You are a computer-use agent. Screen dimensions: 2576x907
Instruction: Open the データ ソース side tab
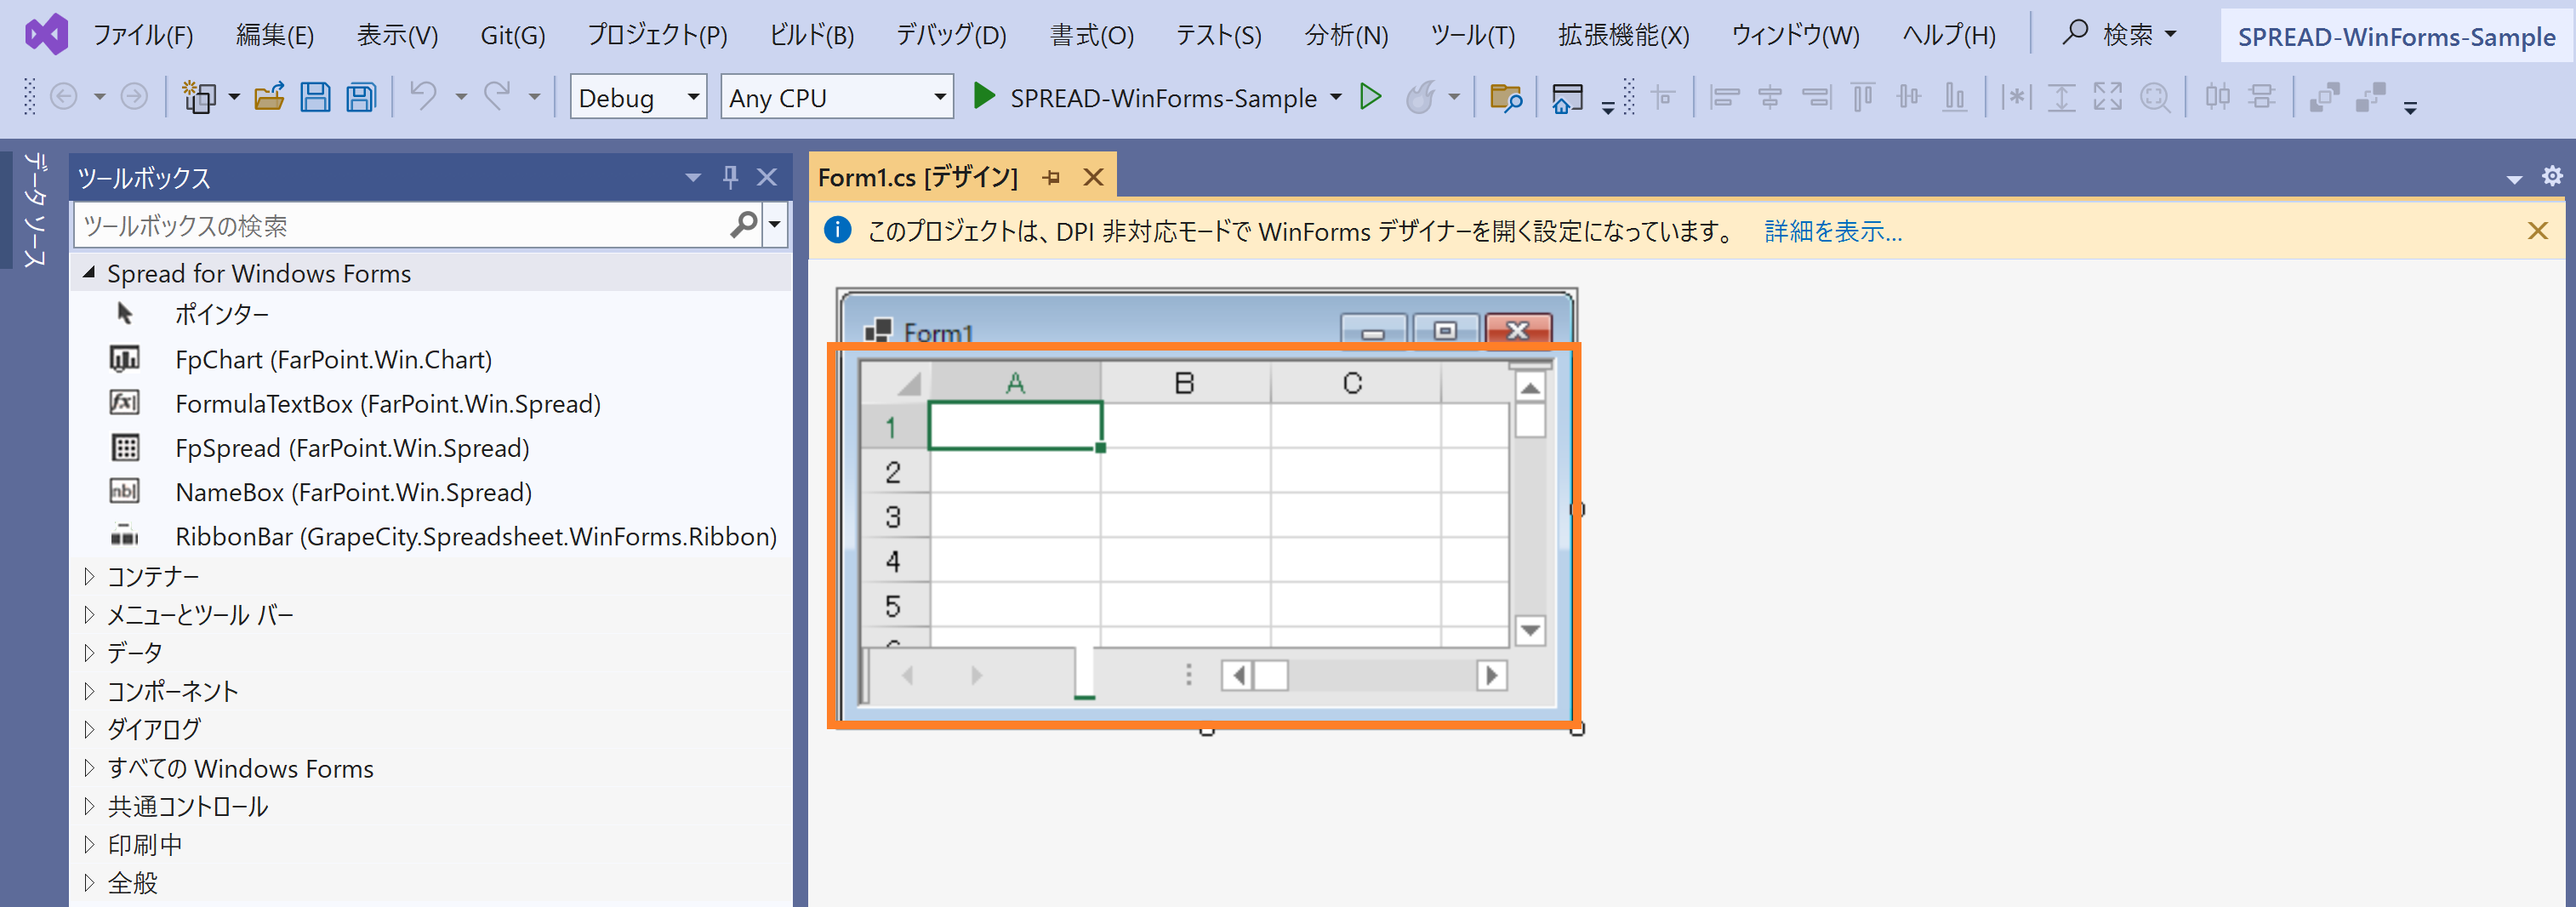(35, 209)
